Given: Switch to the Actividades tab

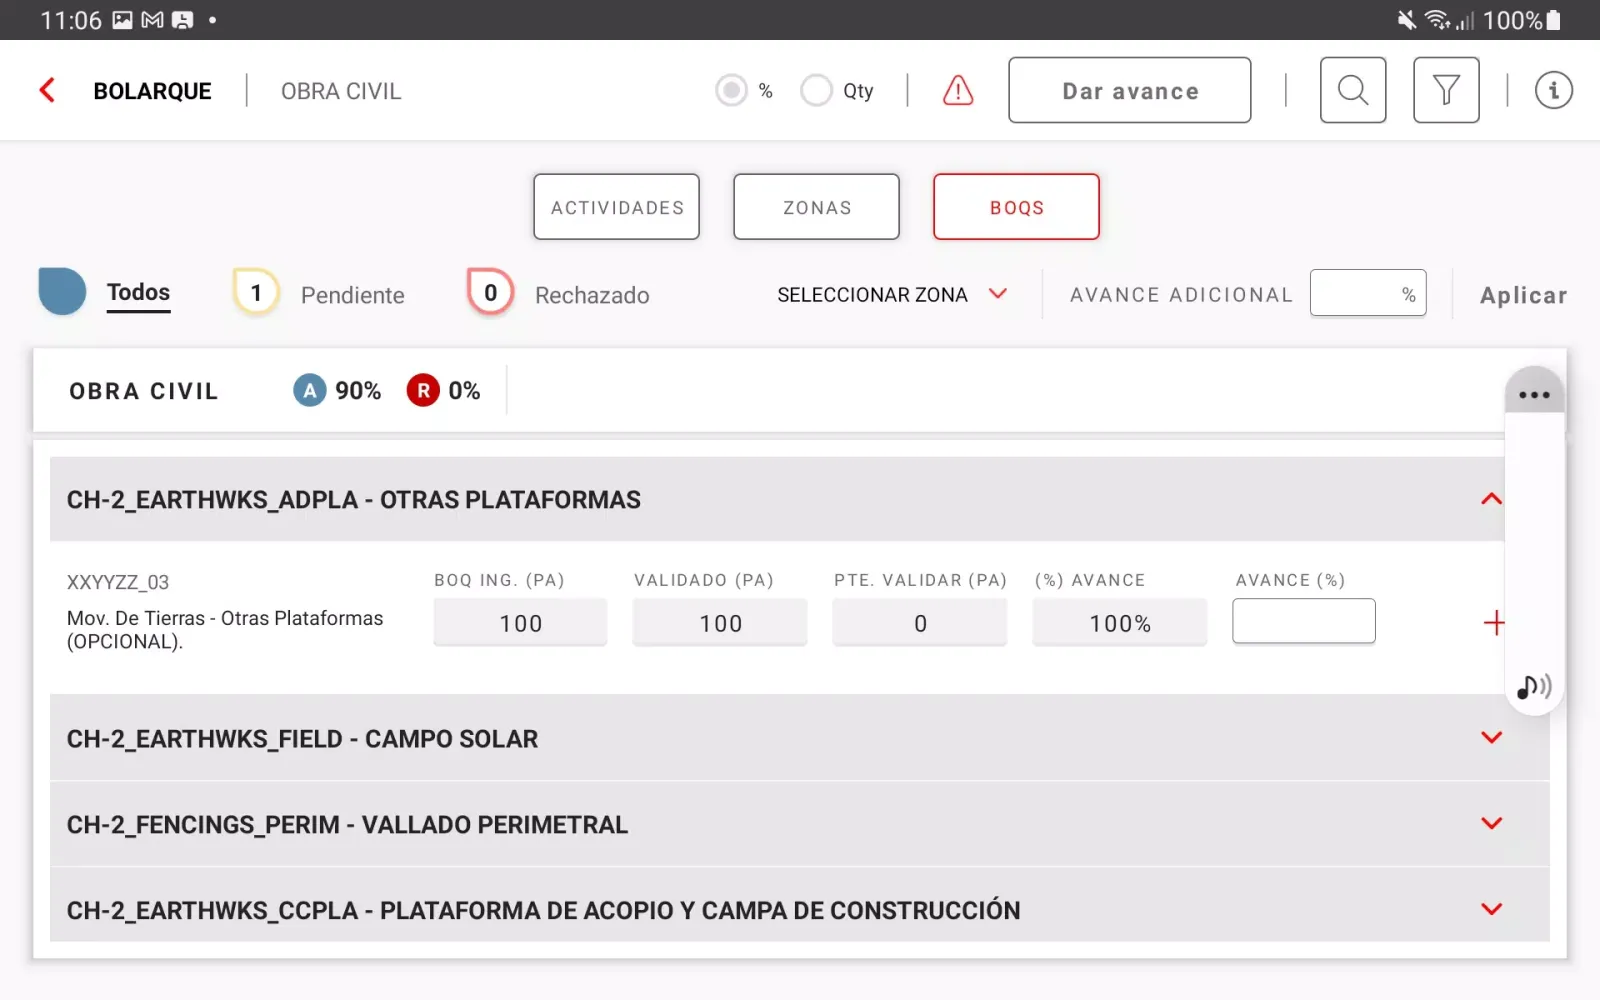Looking at the screenshot, I should [616, 207].
